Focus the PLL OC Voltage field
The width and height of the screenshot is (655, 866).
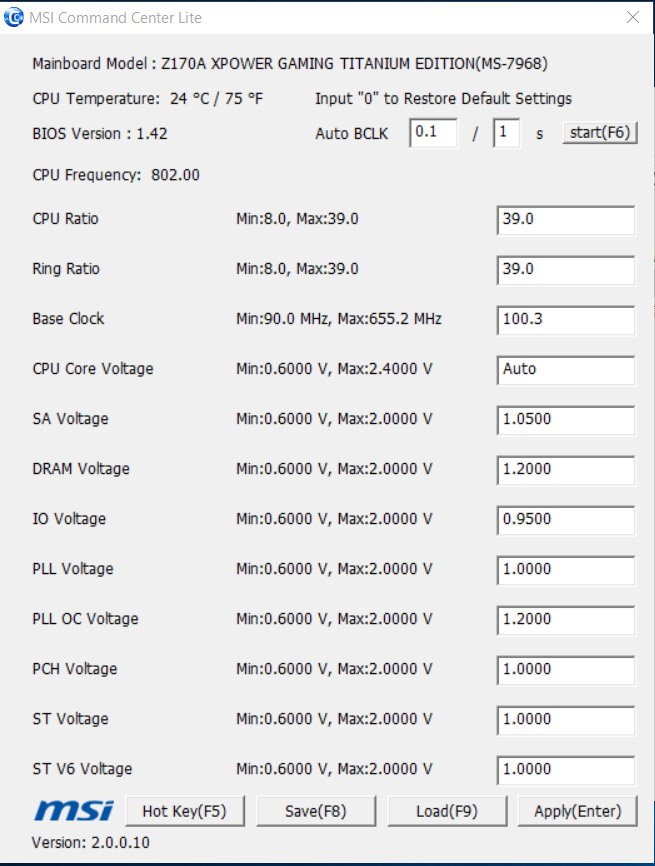pos(566,620)
